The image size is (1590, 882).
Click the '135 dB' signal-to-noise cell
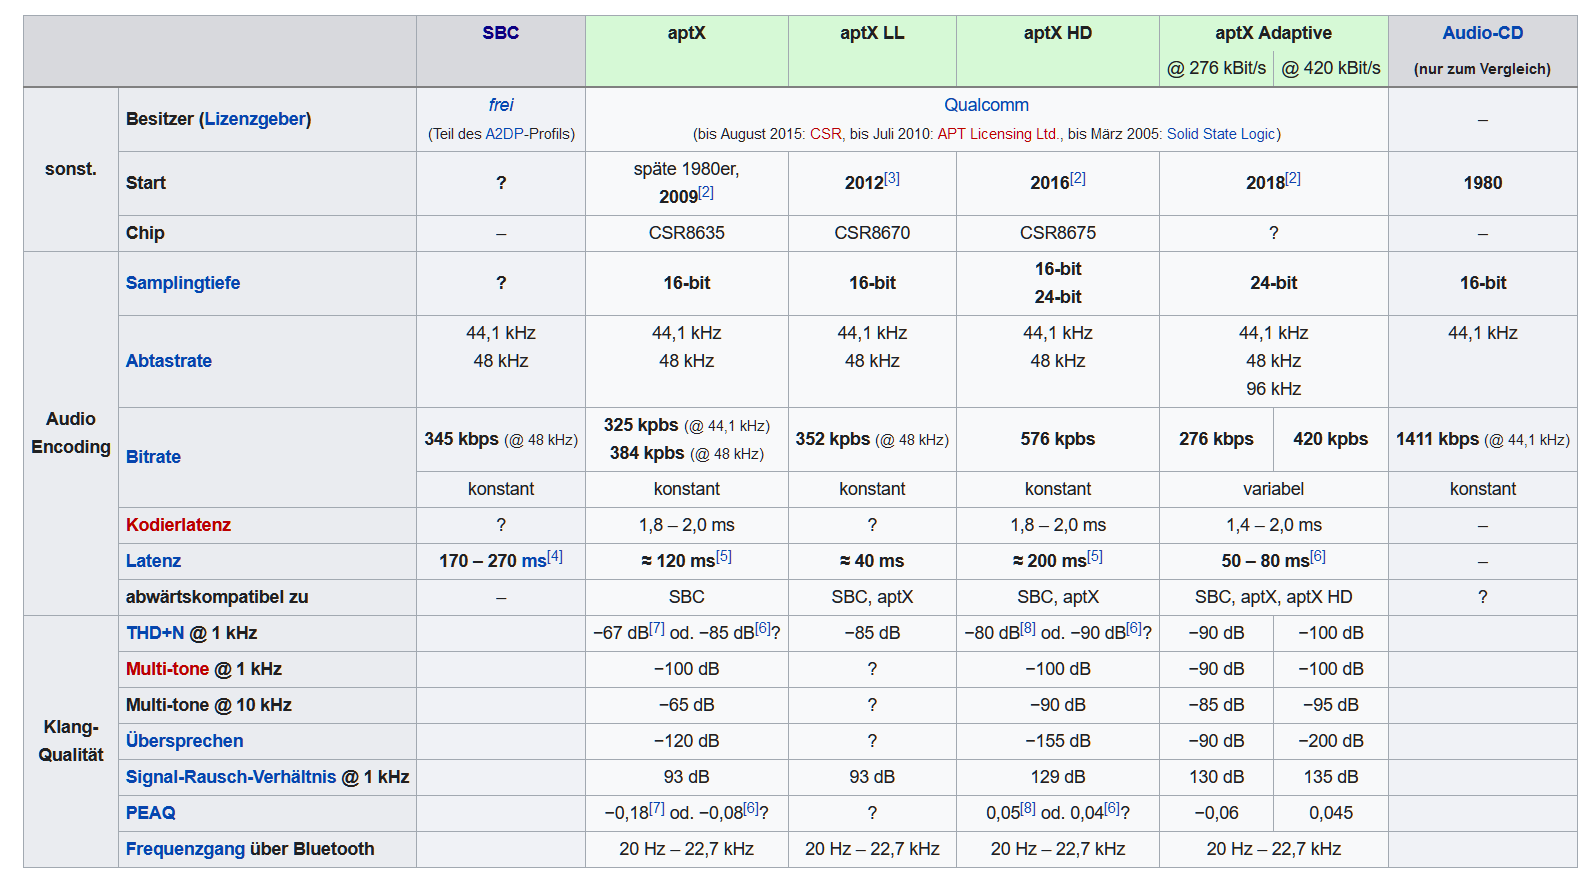1331,777
